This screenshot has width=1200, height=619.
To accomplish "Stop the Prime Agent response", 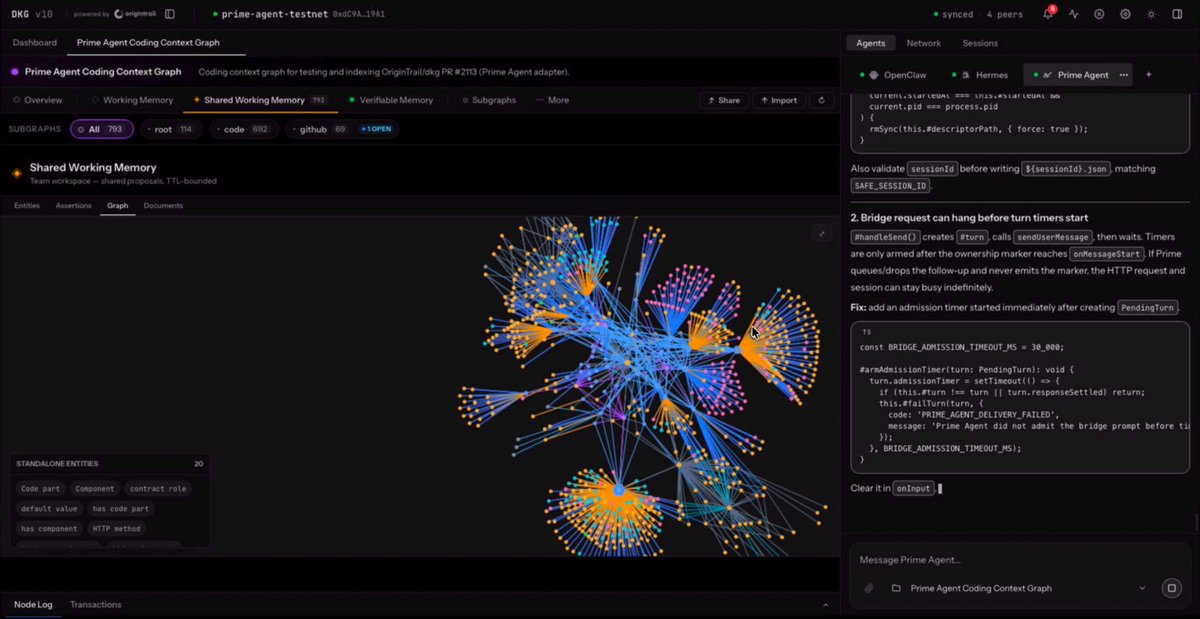I will [1171, 588].
